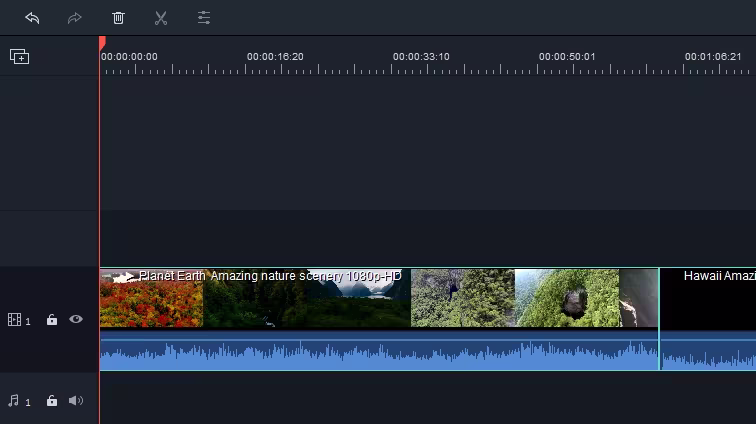The width and height of the screenshot is (756, 424).
Task: Click the audio waveform of the Planet Earth clip
Action: tap(379, 351)
